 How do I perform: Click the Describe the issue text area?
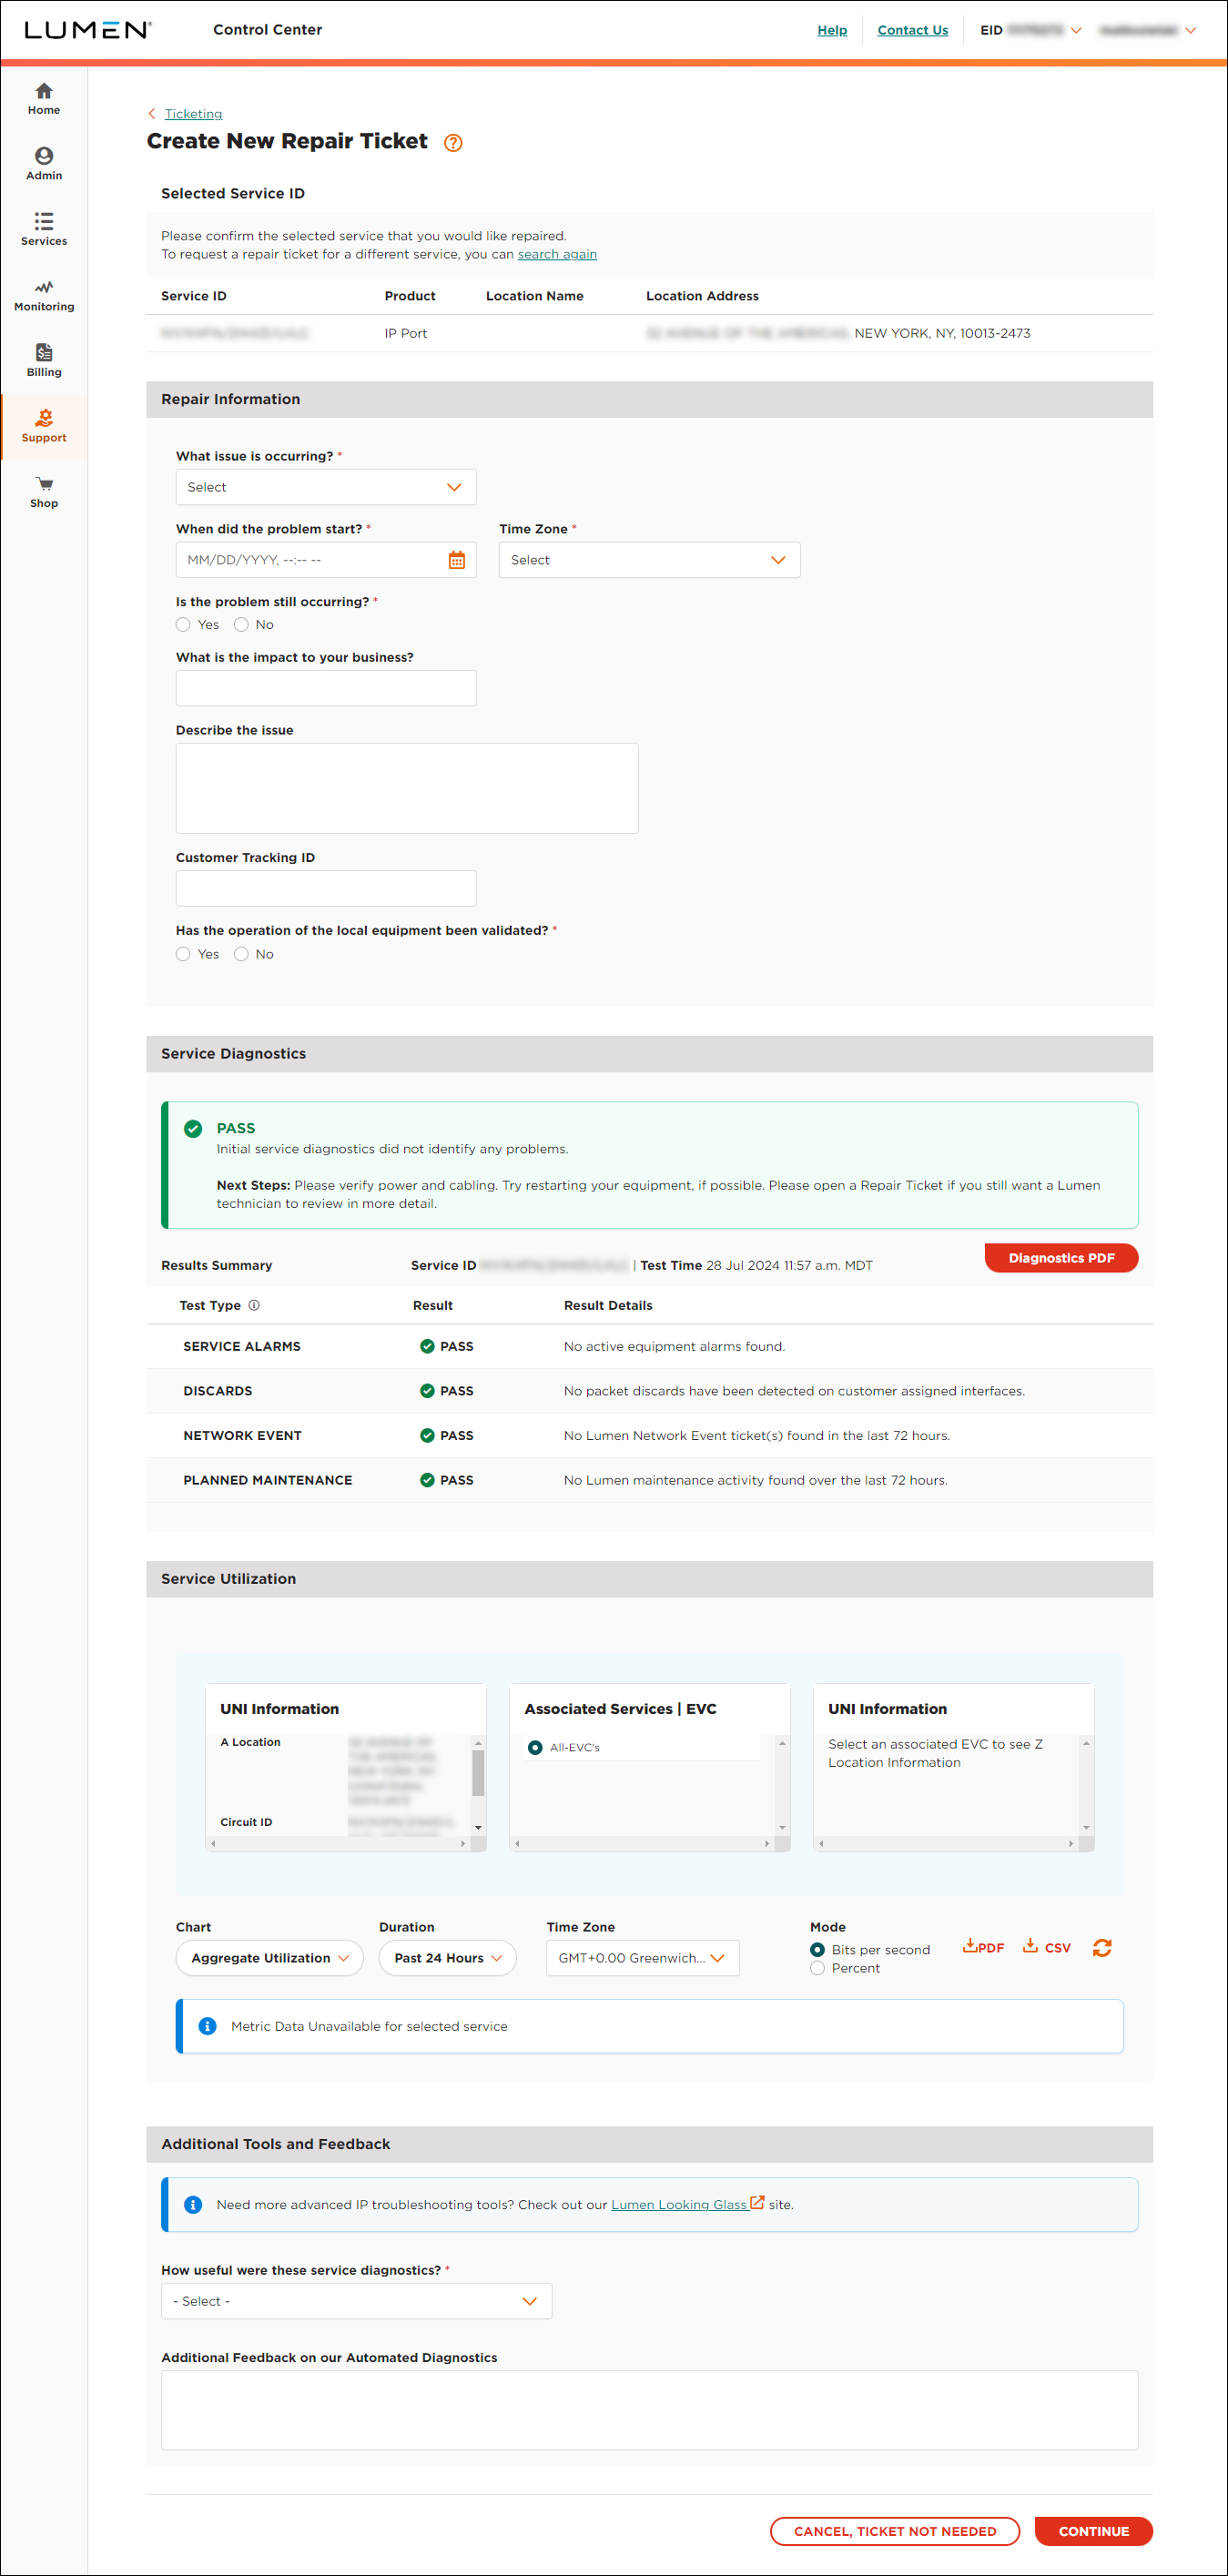coord(407,788)
